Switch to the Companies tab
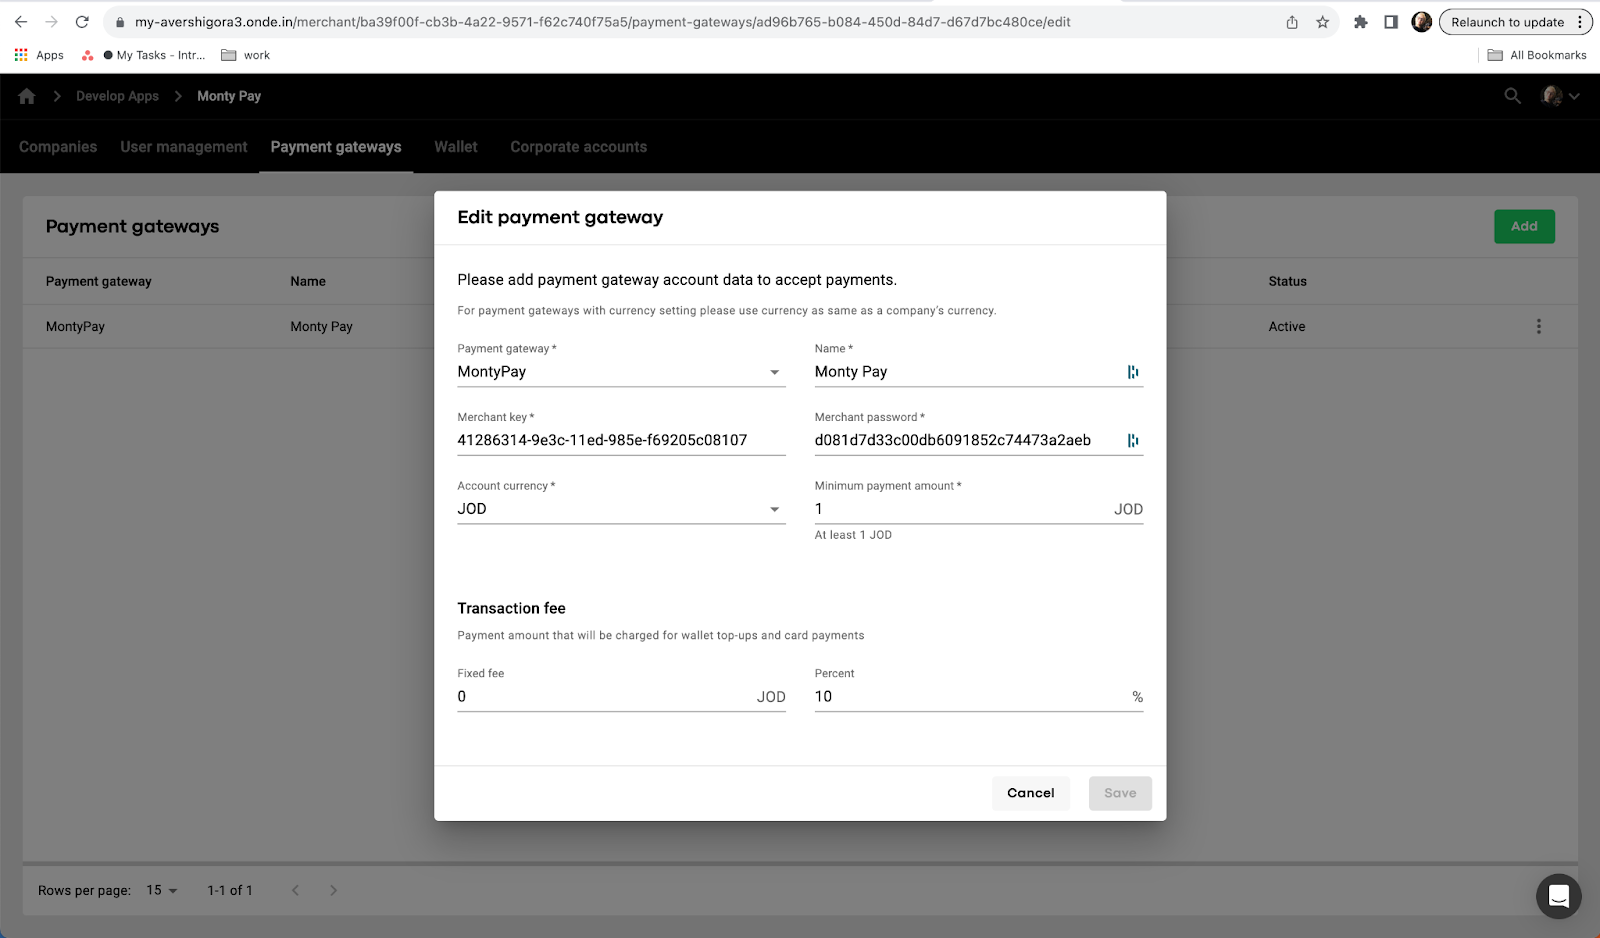 [x=58, y=147]
